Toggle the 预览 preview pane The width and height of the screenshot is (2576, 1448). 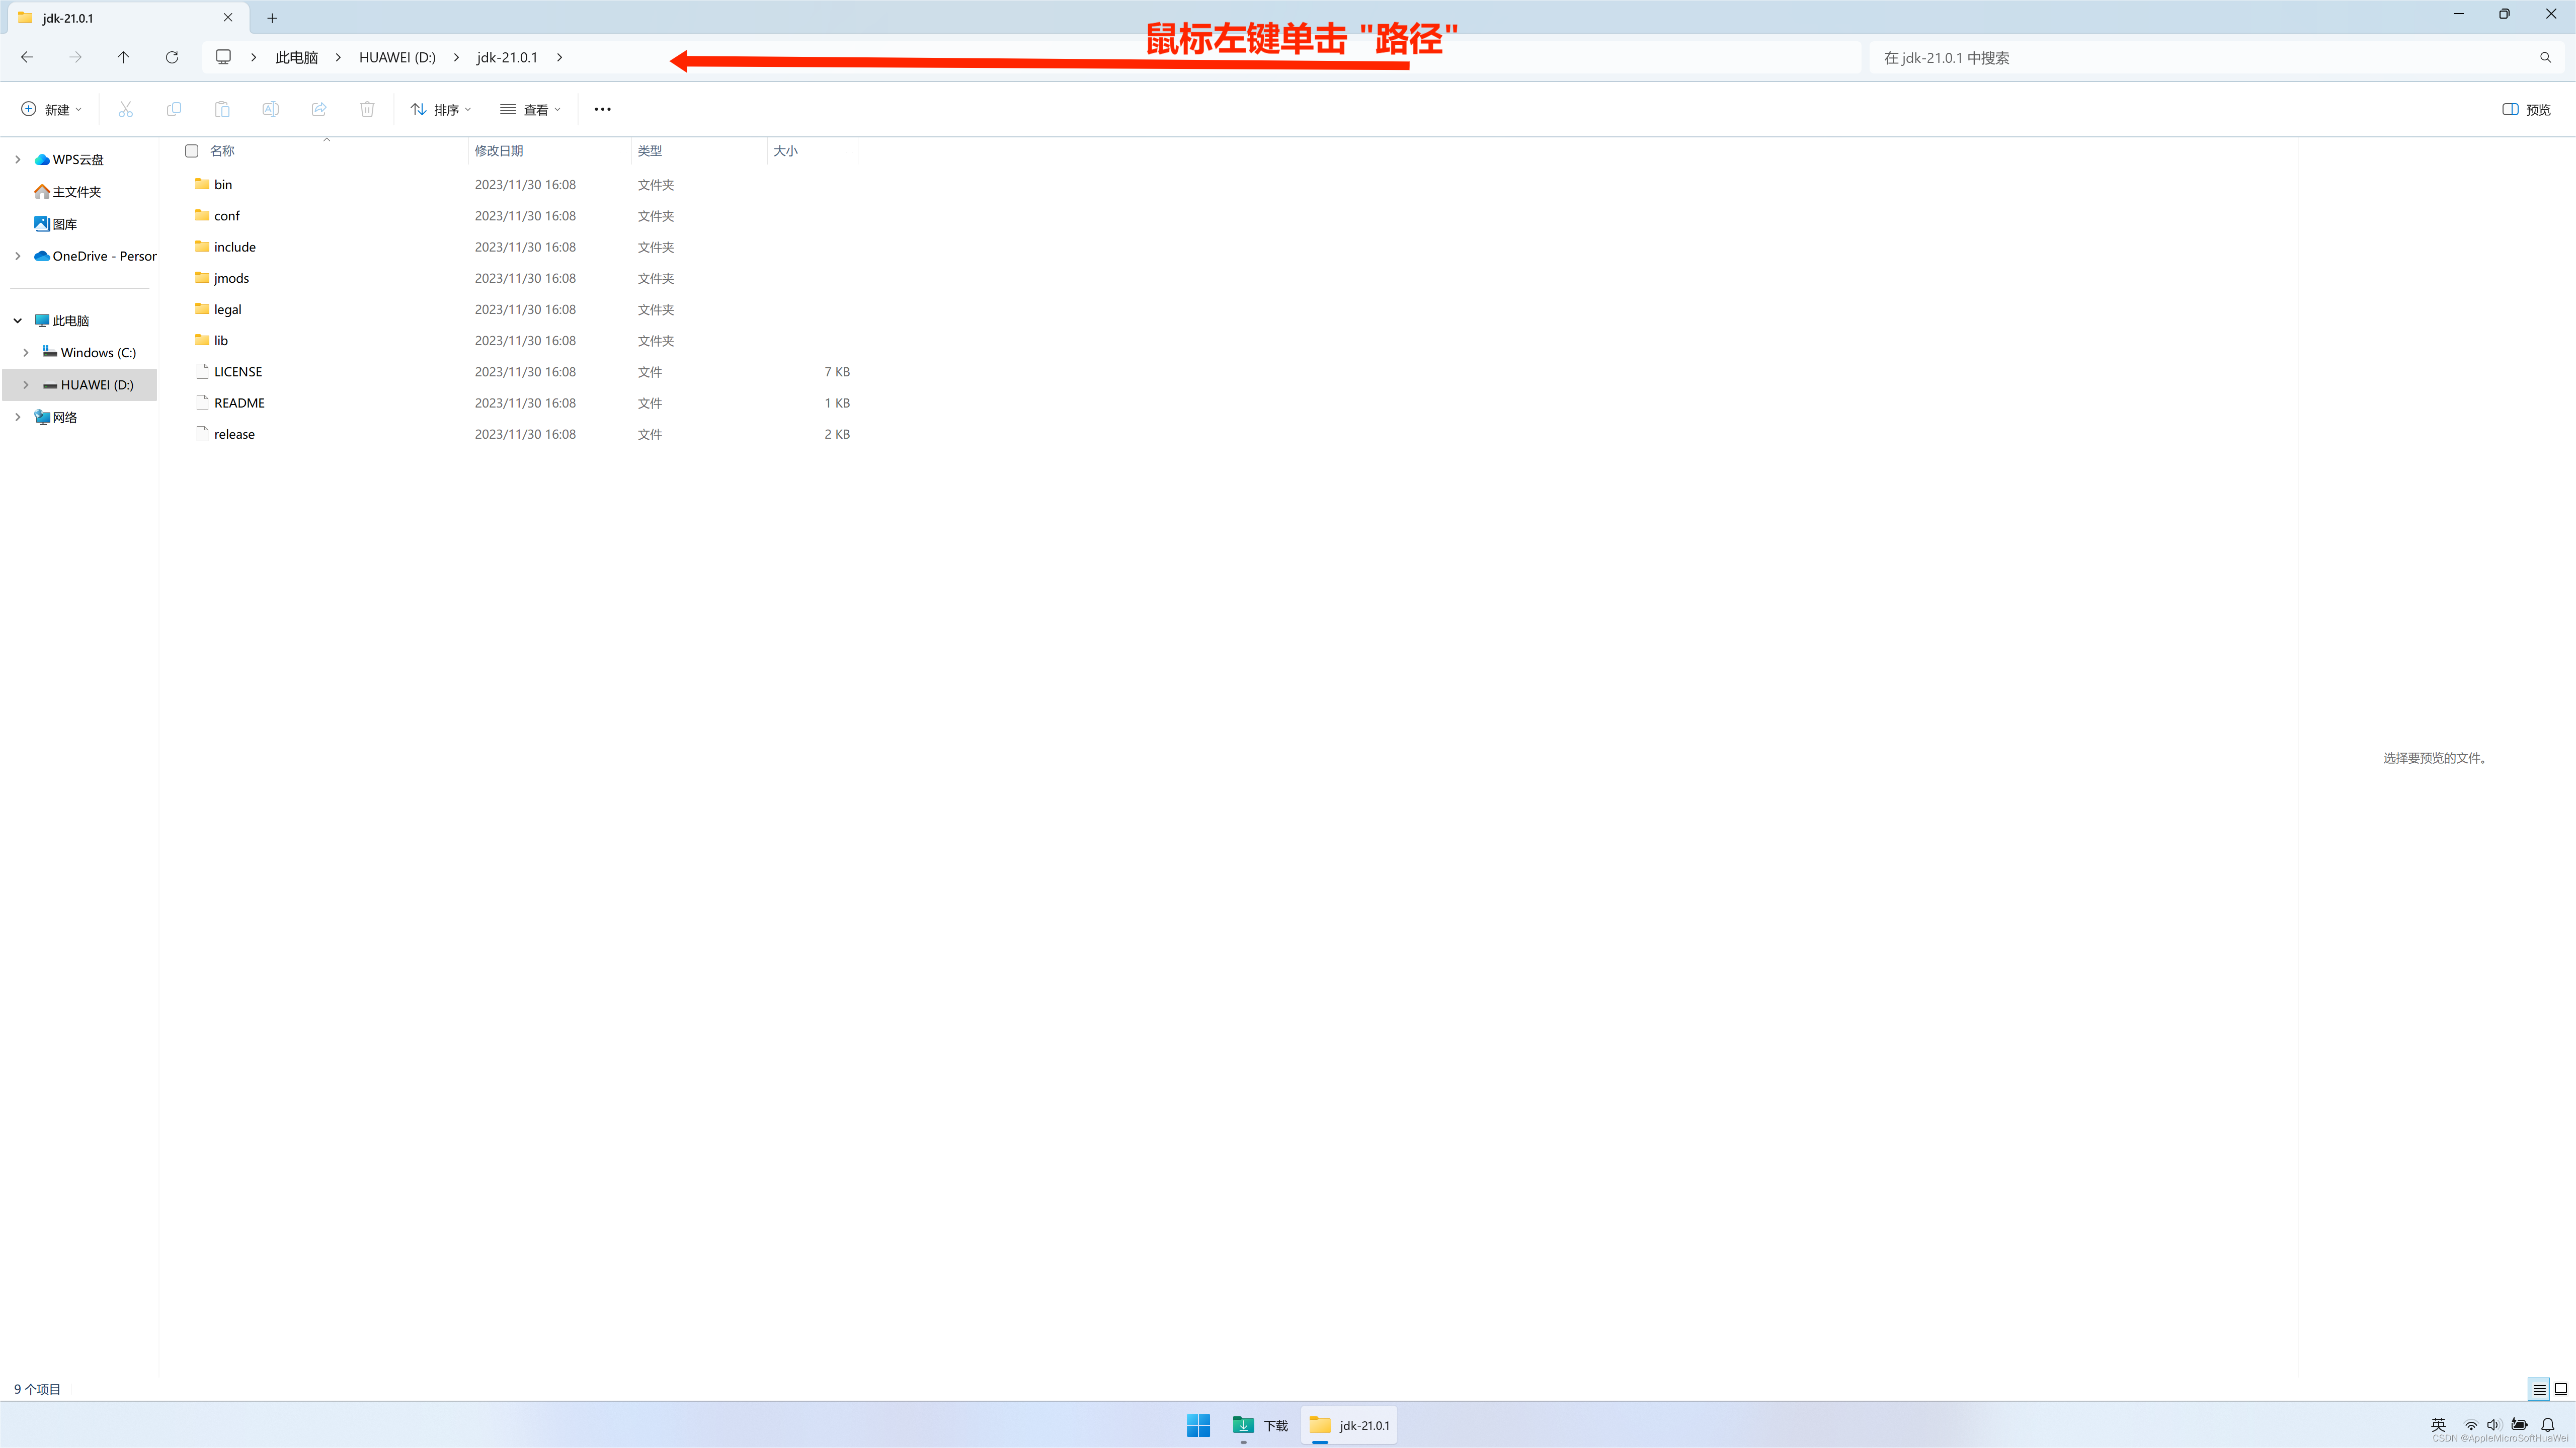coord(2526,109)
